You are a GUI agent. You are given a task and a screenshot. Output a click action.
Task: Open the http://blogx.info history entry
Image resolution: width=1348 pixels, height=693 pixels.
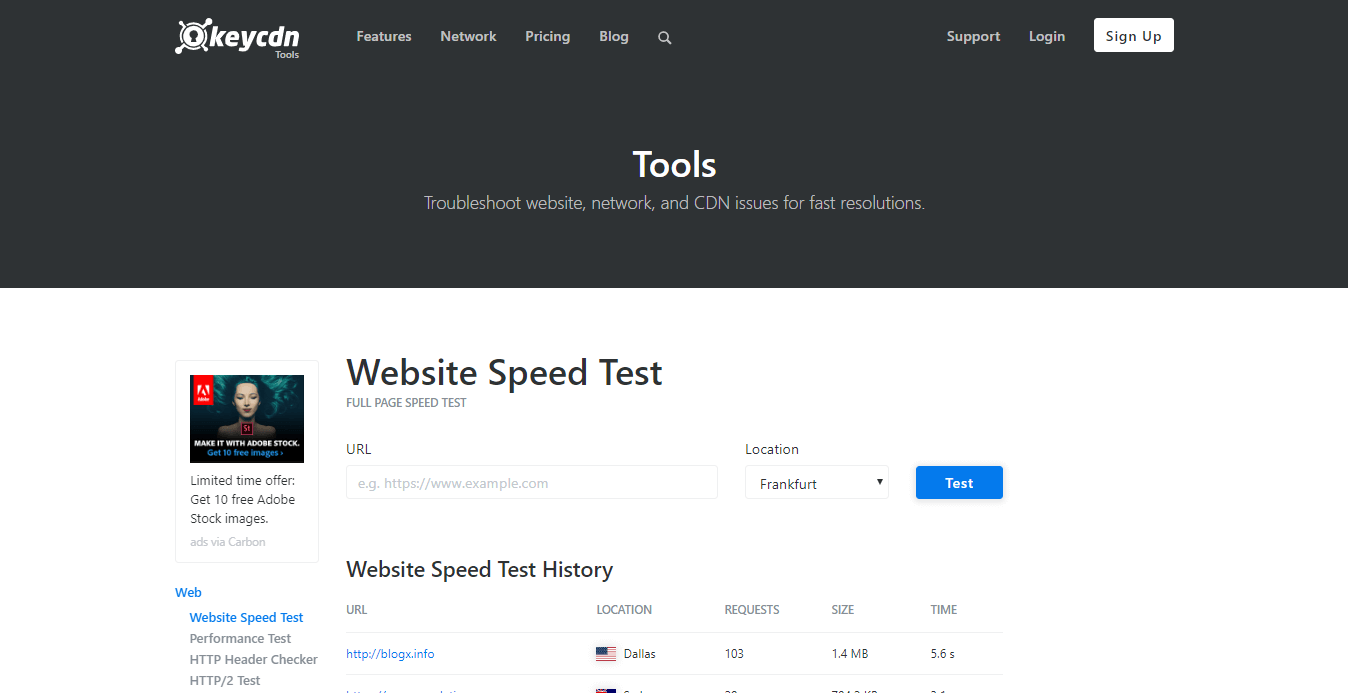[x=390, y=653]
